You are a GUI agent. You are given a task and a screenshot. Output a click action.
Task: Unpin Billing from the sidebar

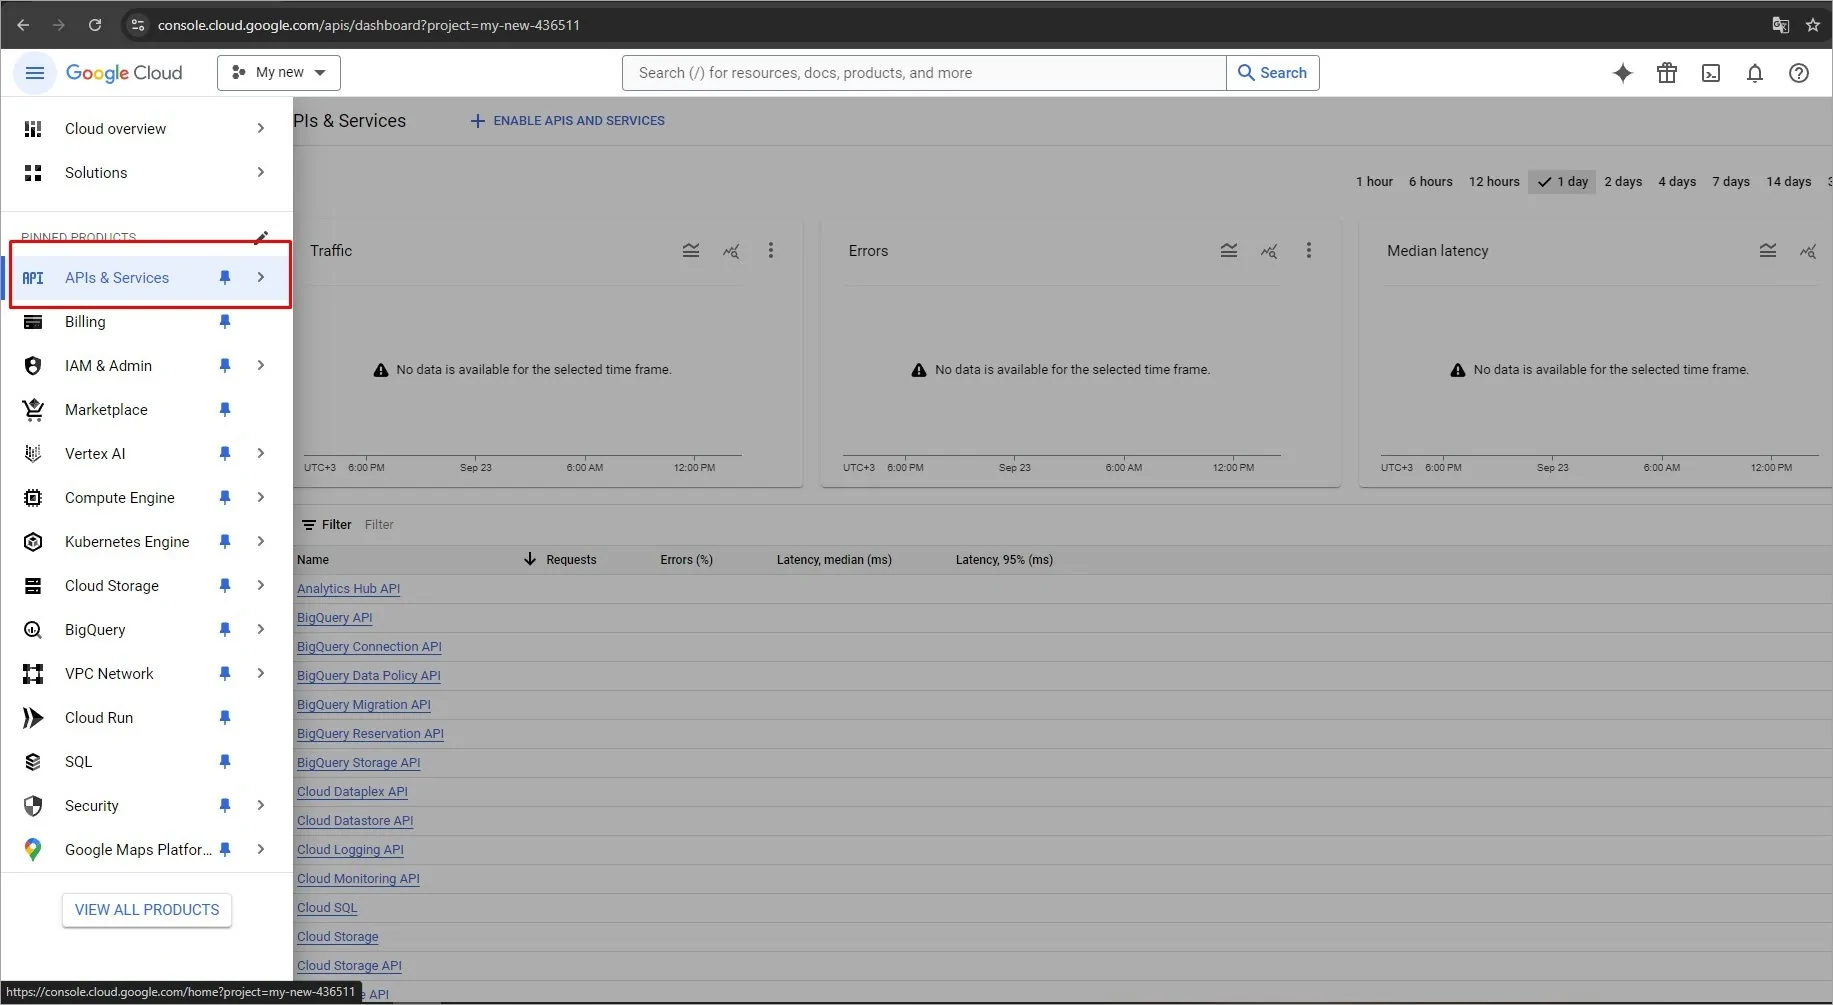pos(224,321)
